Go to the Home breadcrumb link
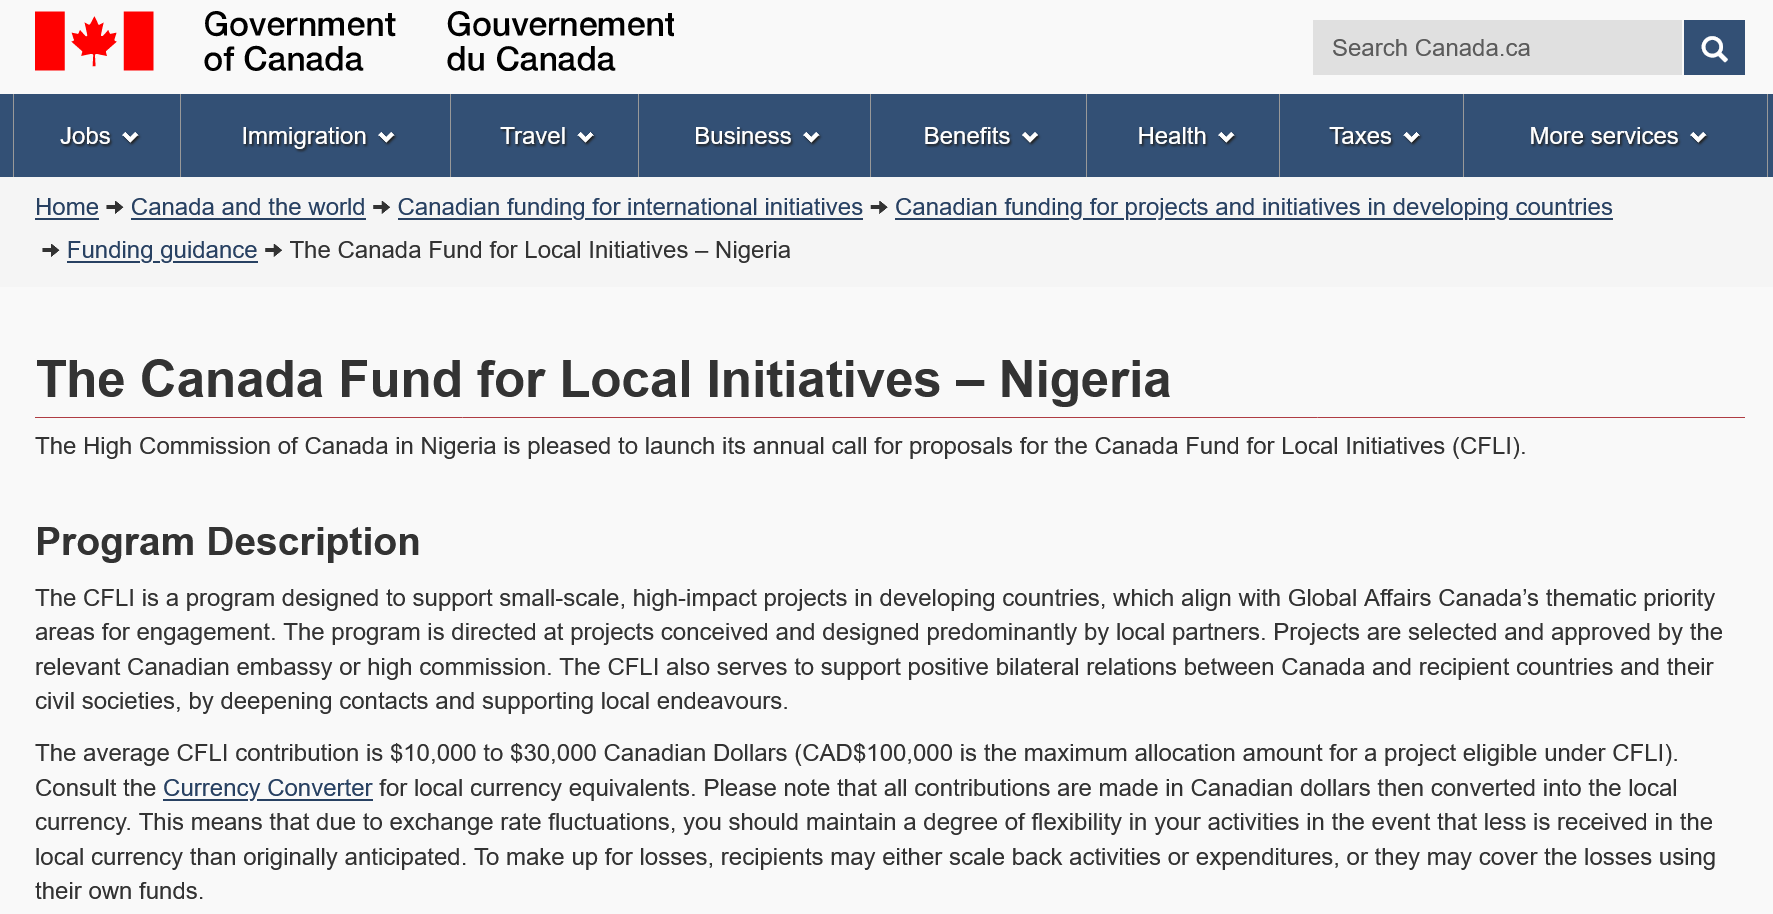The width and height of the screenshot is (1773, 914). click(67, 207)
